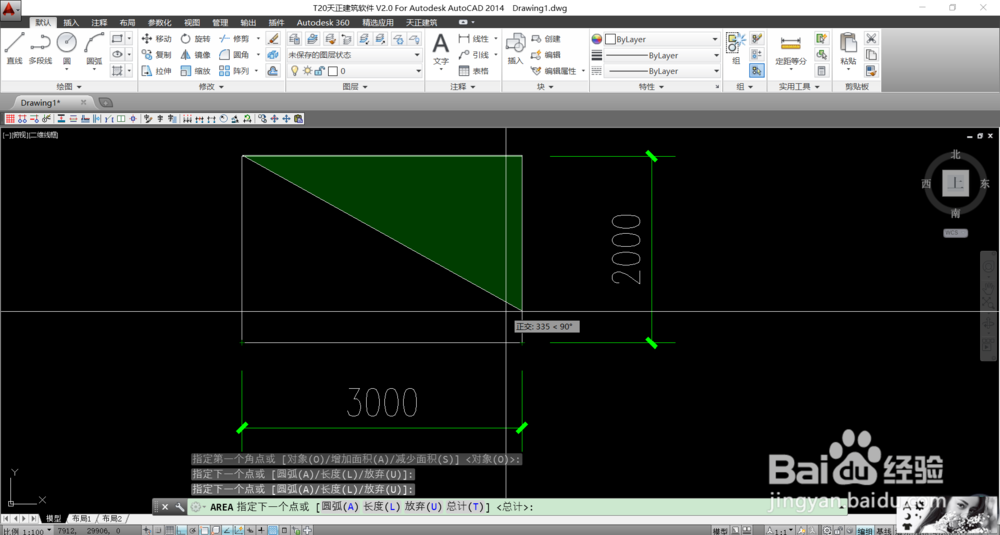Click the Group (组) icon
Screen dimensions: 1000x535
coord(736,48)
